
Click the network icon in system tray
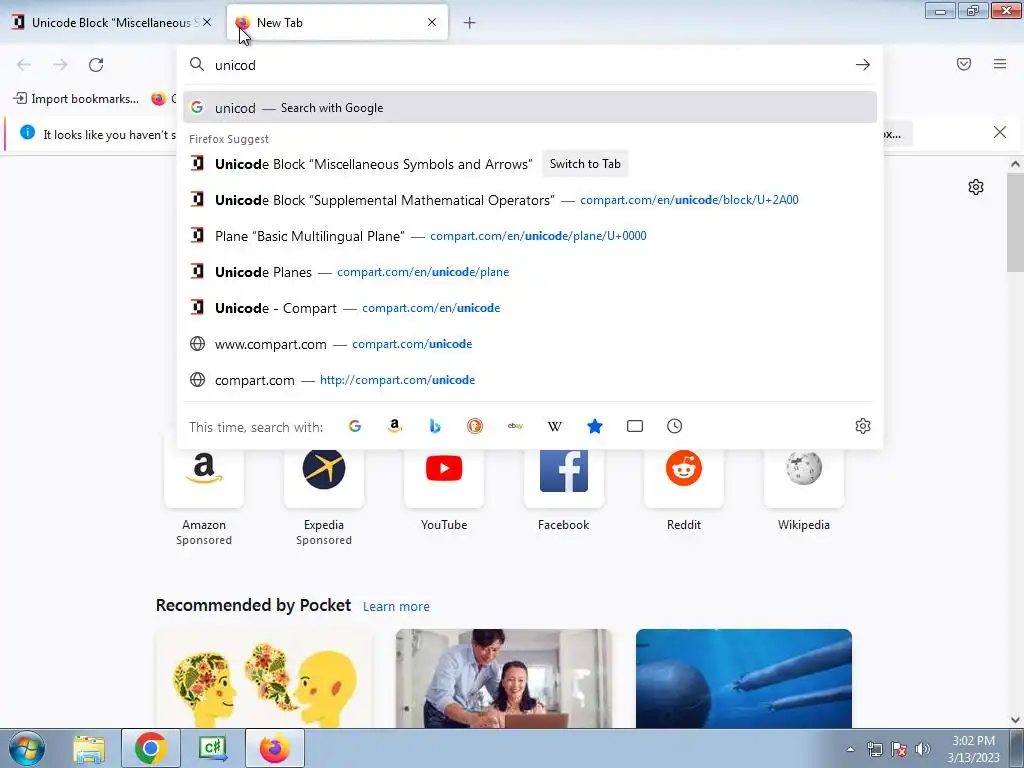click(874, 749)
